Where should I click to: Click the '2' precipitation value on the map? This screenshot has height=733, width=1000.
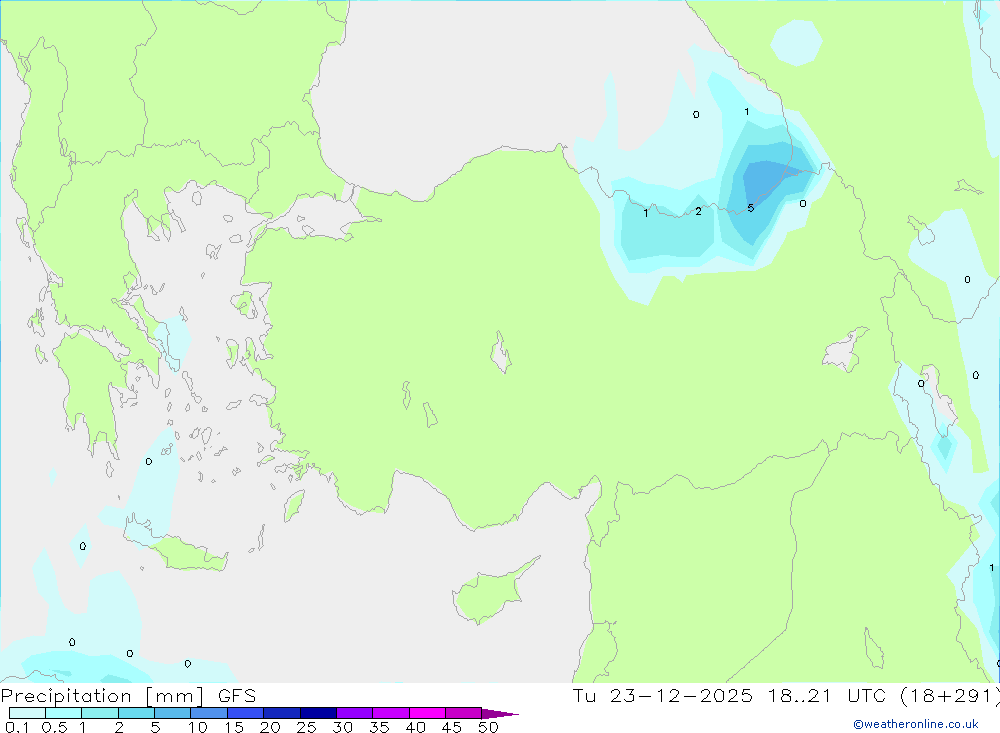[x=698, y=211]
